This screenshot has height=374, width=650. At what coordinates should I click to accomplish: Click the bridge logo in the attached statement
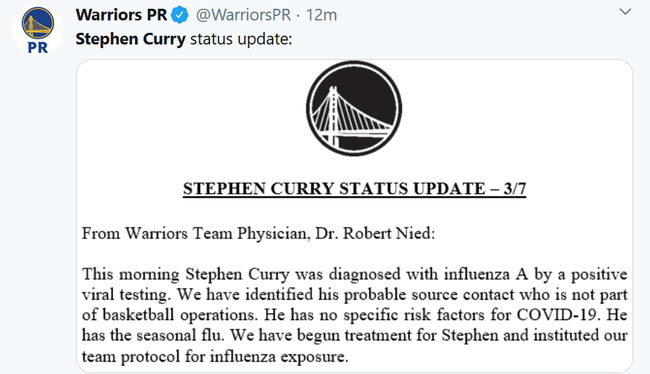pos(354,109)
